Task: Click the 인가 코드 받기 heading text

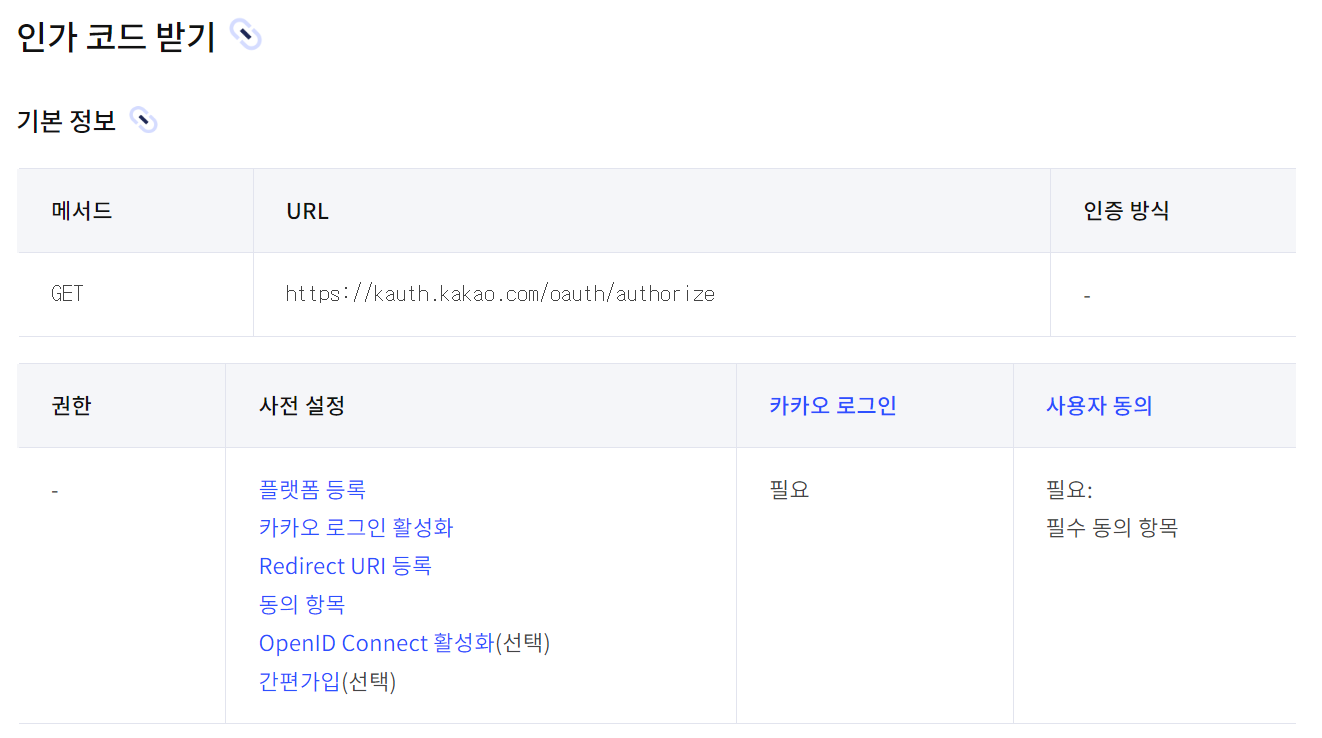Action: (x=116, y=36)
